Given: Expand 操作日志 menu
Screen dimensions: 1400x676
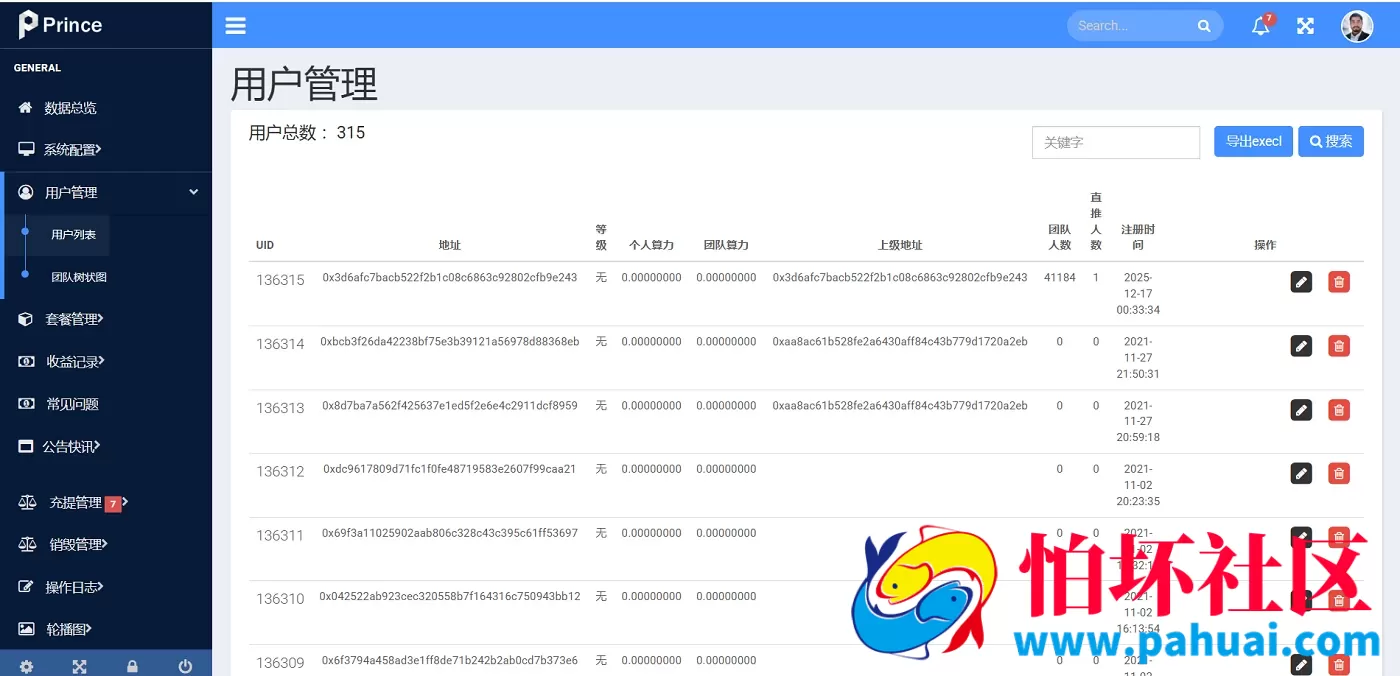Looking at the screenshot, I should click(106, 587).
